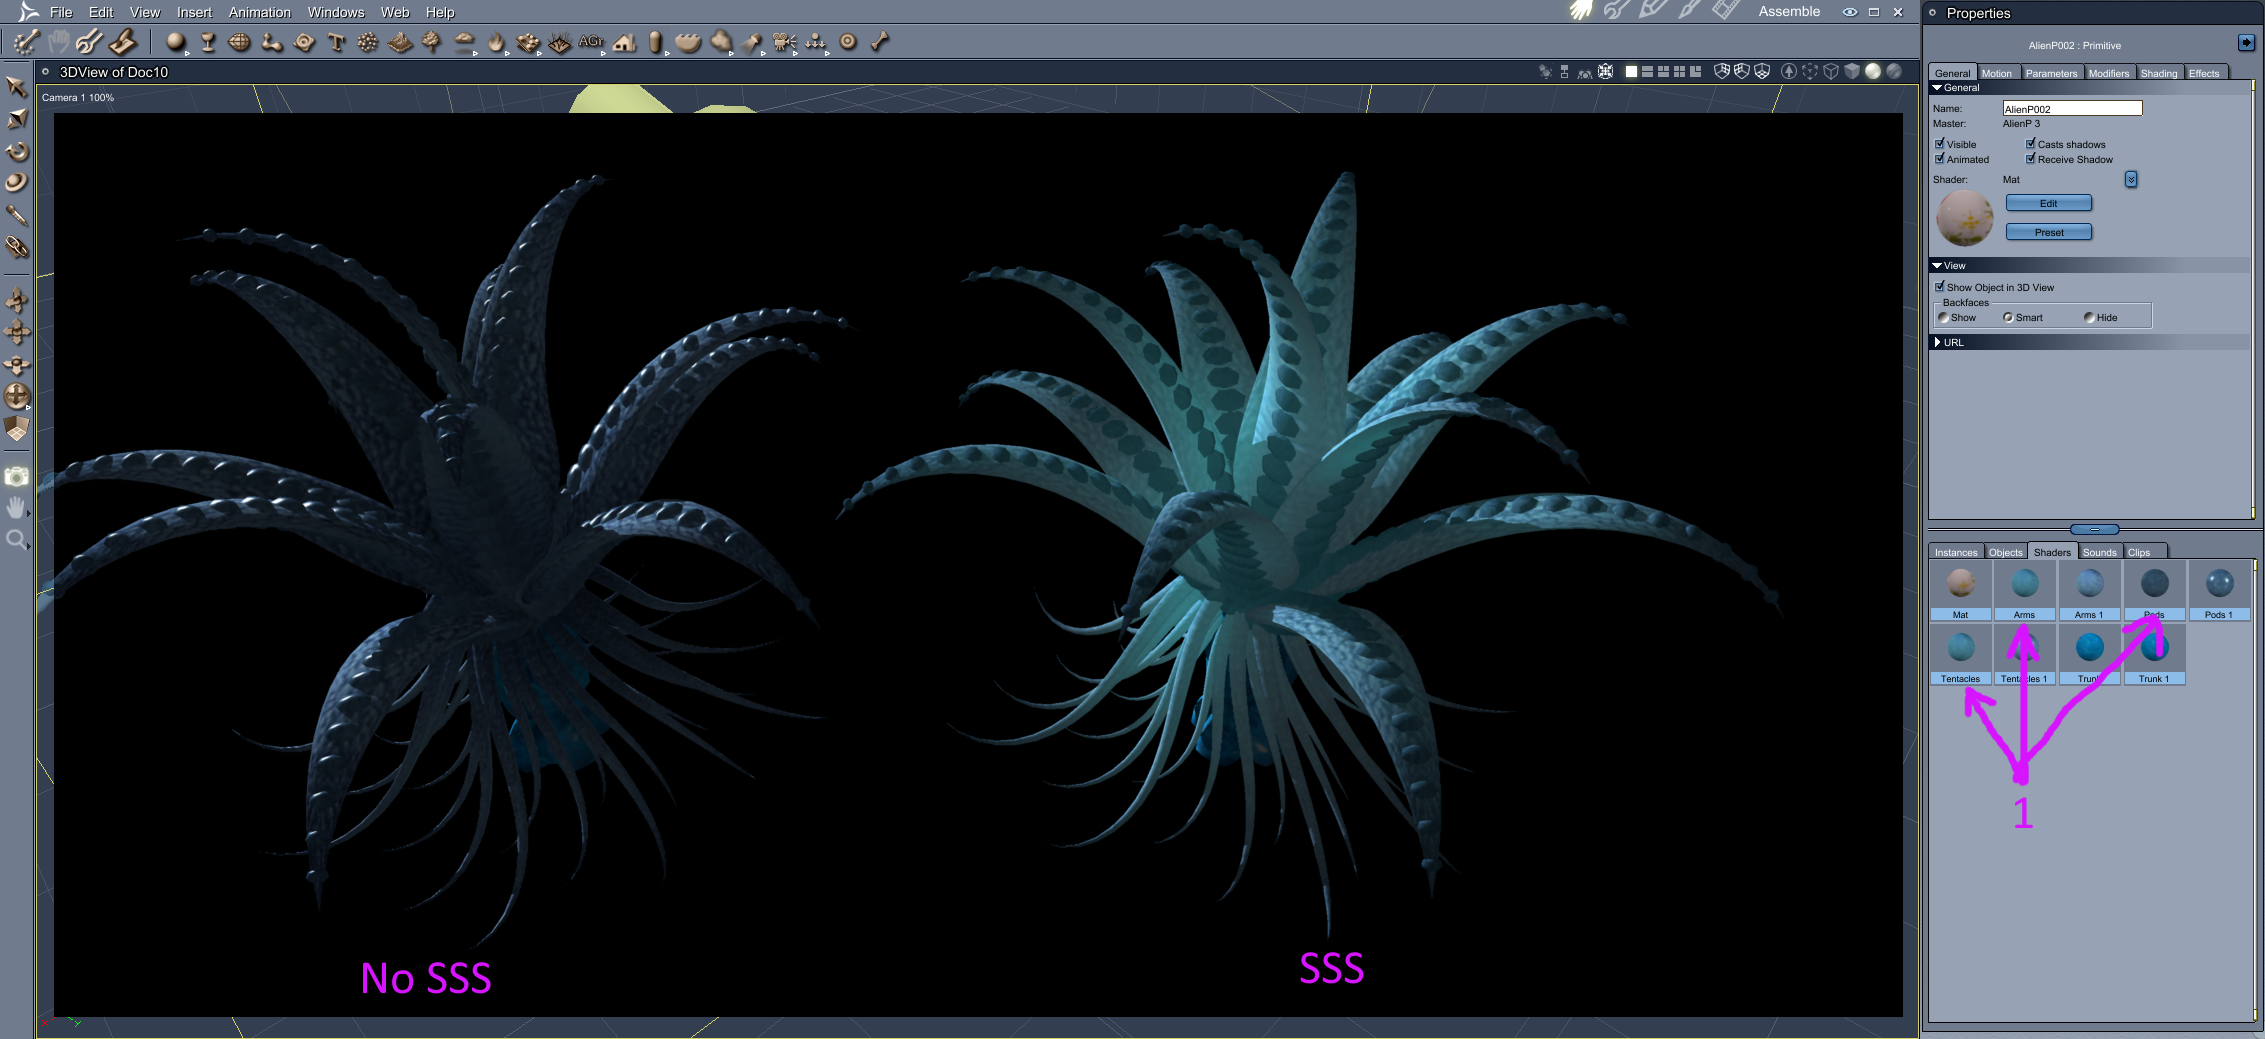The height and width of the screenshot is (1039, 2265).
Task: Click the target helper object icon
Action: pos(848,42)
